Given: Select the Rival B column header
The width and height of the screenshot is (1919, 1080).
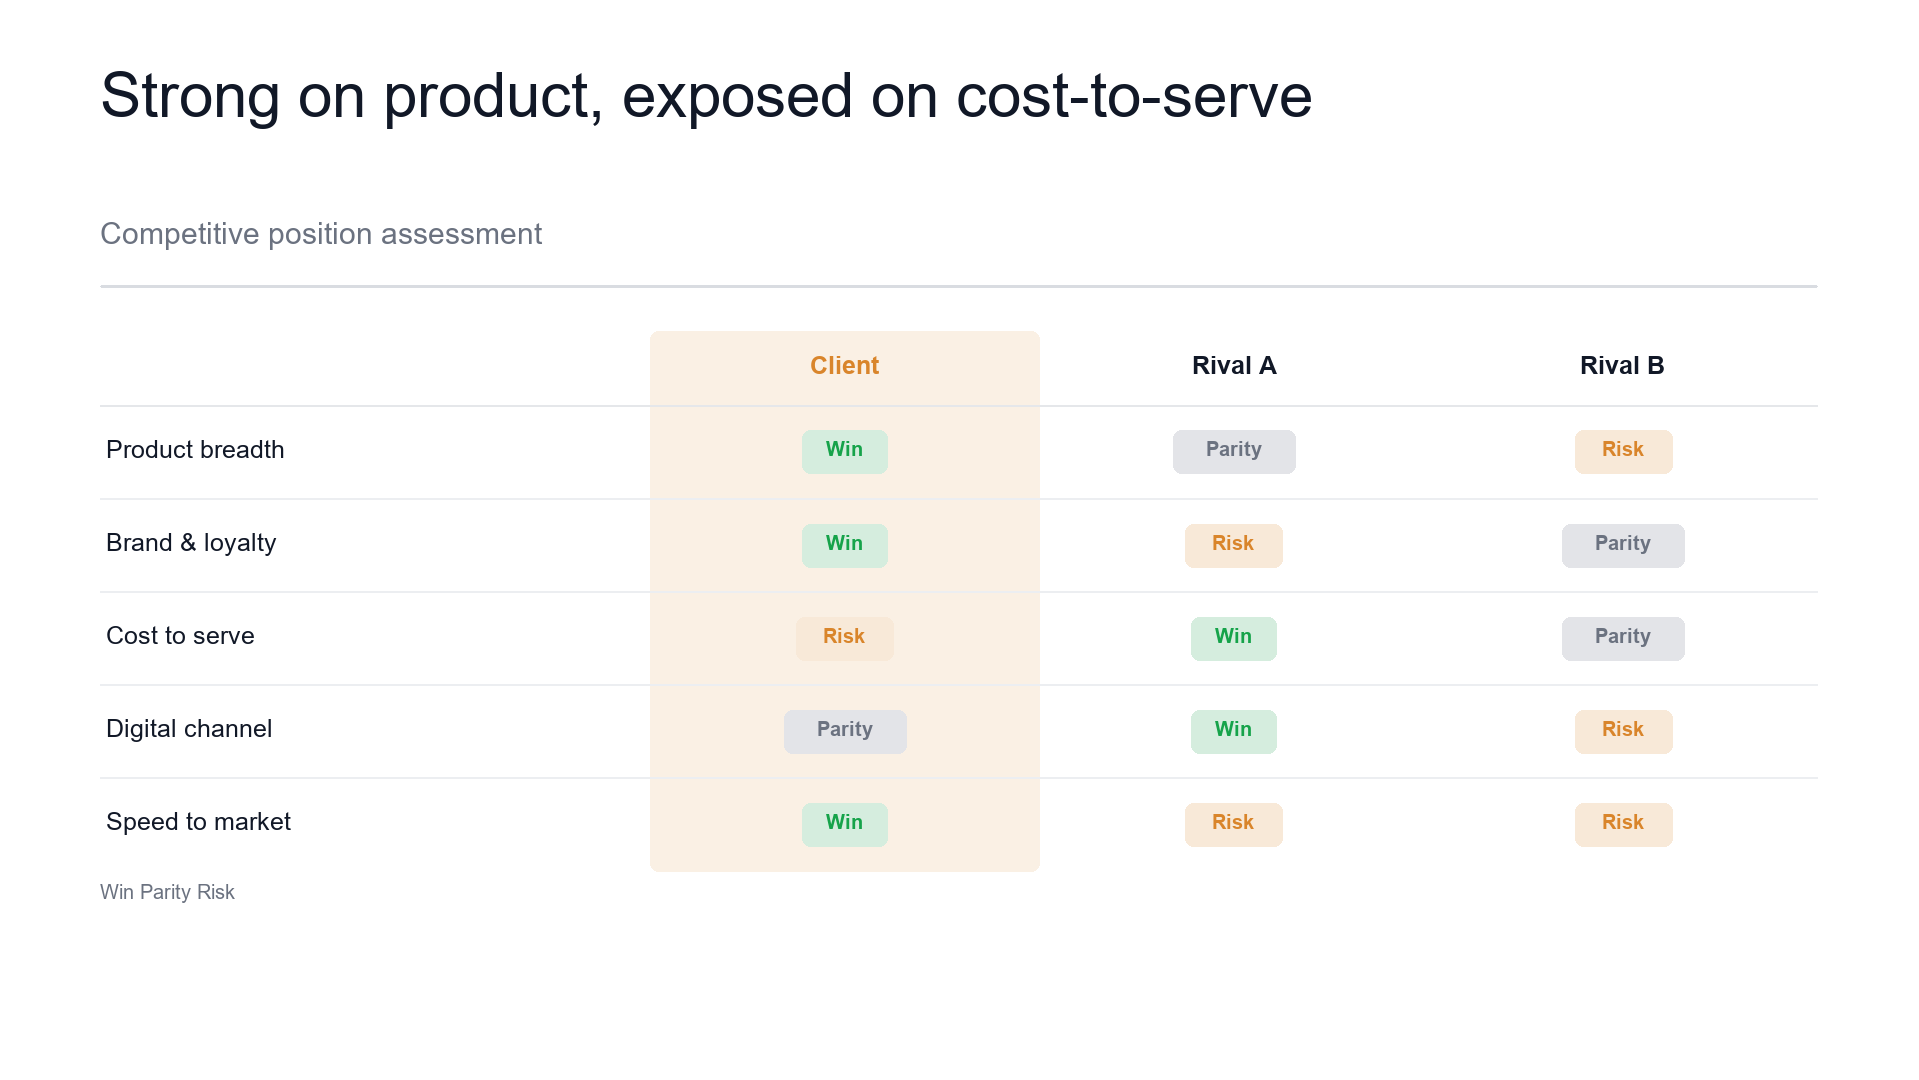Looking at the screenshot, I should coord(1622,366).
